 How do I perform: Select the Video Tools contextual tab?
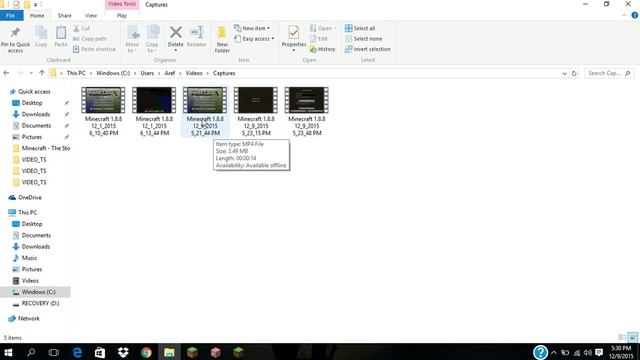(122, 4)
